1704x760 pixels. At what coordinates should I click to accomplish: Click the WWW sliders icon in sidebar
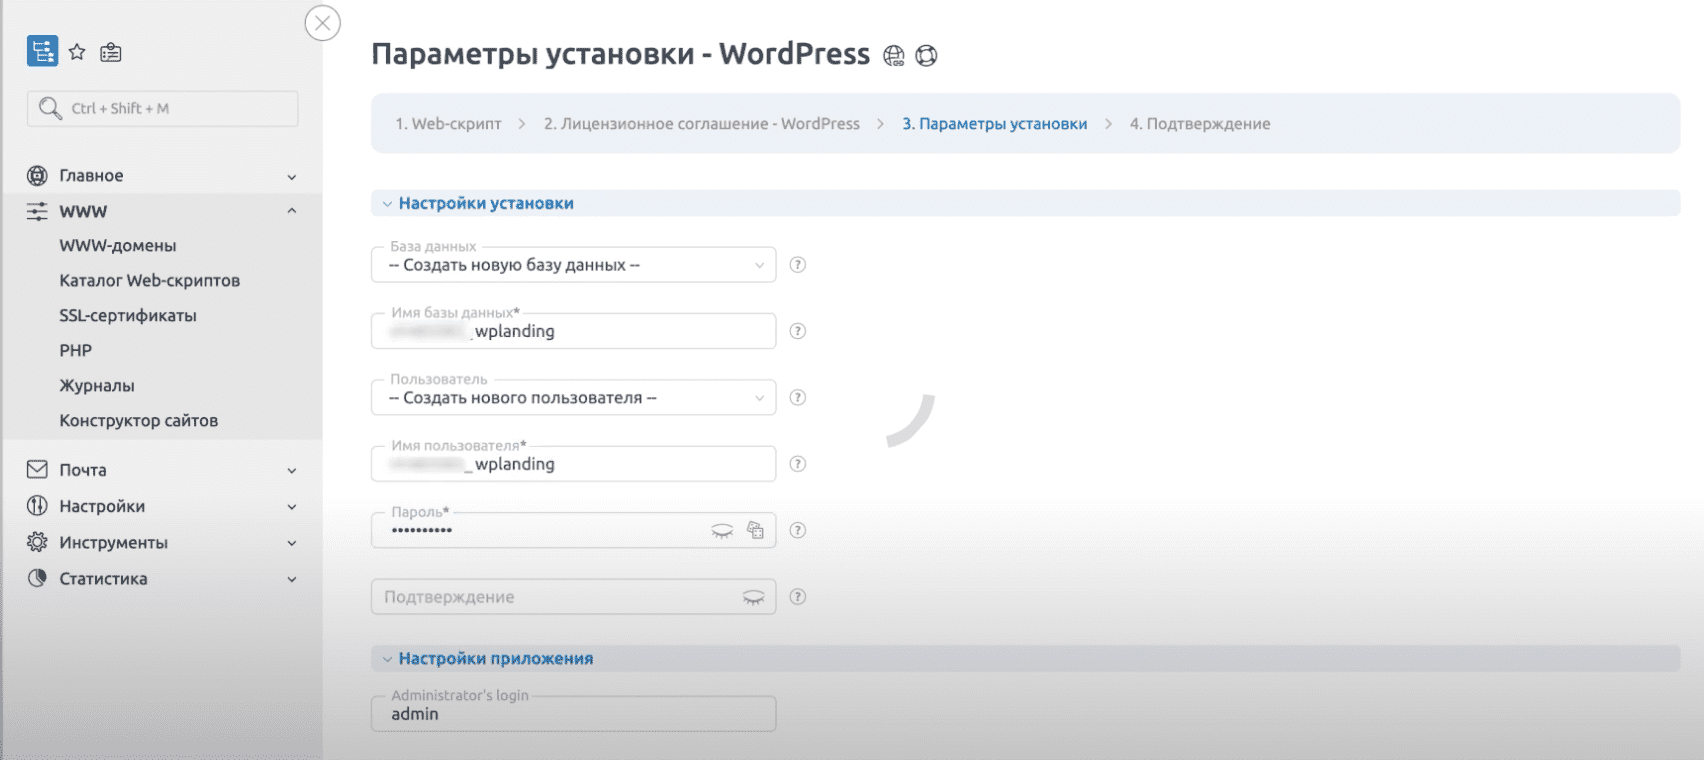(37, 211)
